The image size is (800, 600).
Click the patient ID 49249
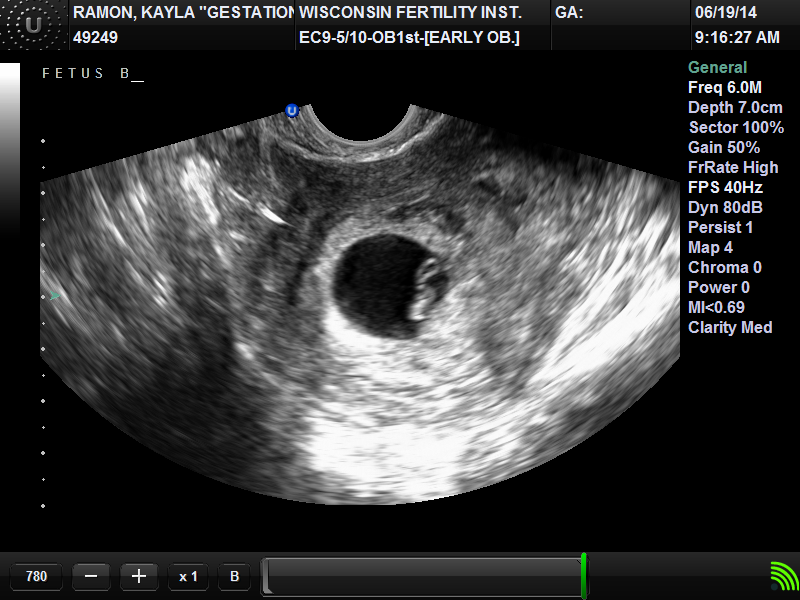(95, 37)
